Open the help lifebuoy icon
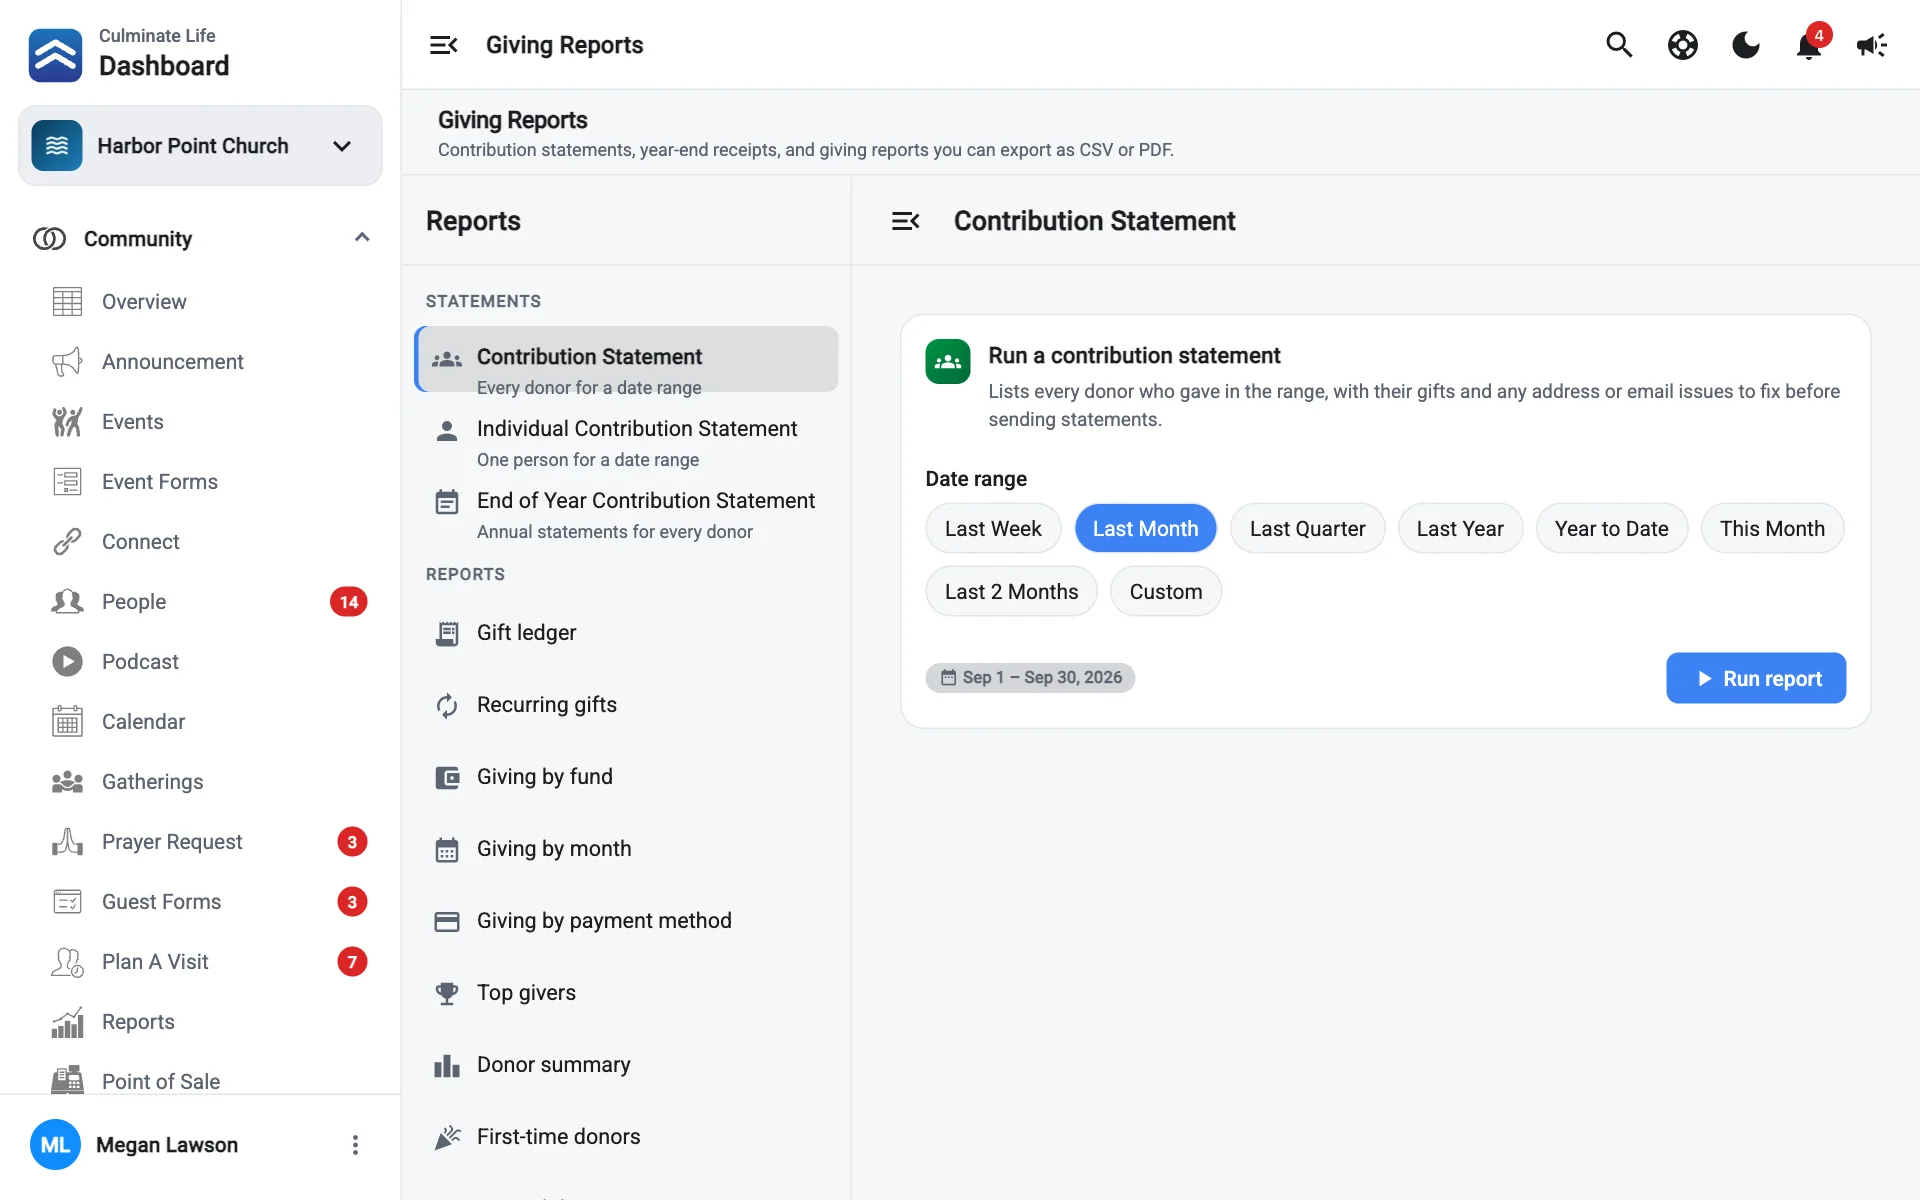1920x1200 pixels. point(1683,45)
